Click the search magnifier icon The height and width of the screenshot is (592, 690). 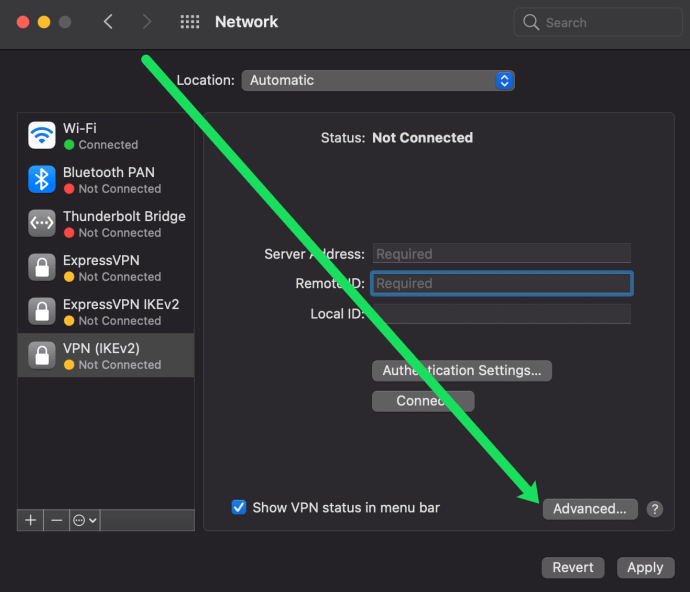(531, 22)
